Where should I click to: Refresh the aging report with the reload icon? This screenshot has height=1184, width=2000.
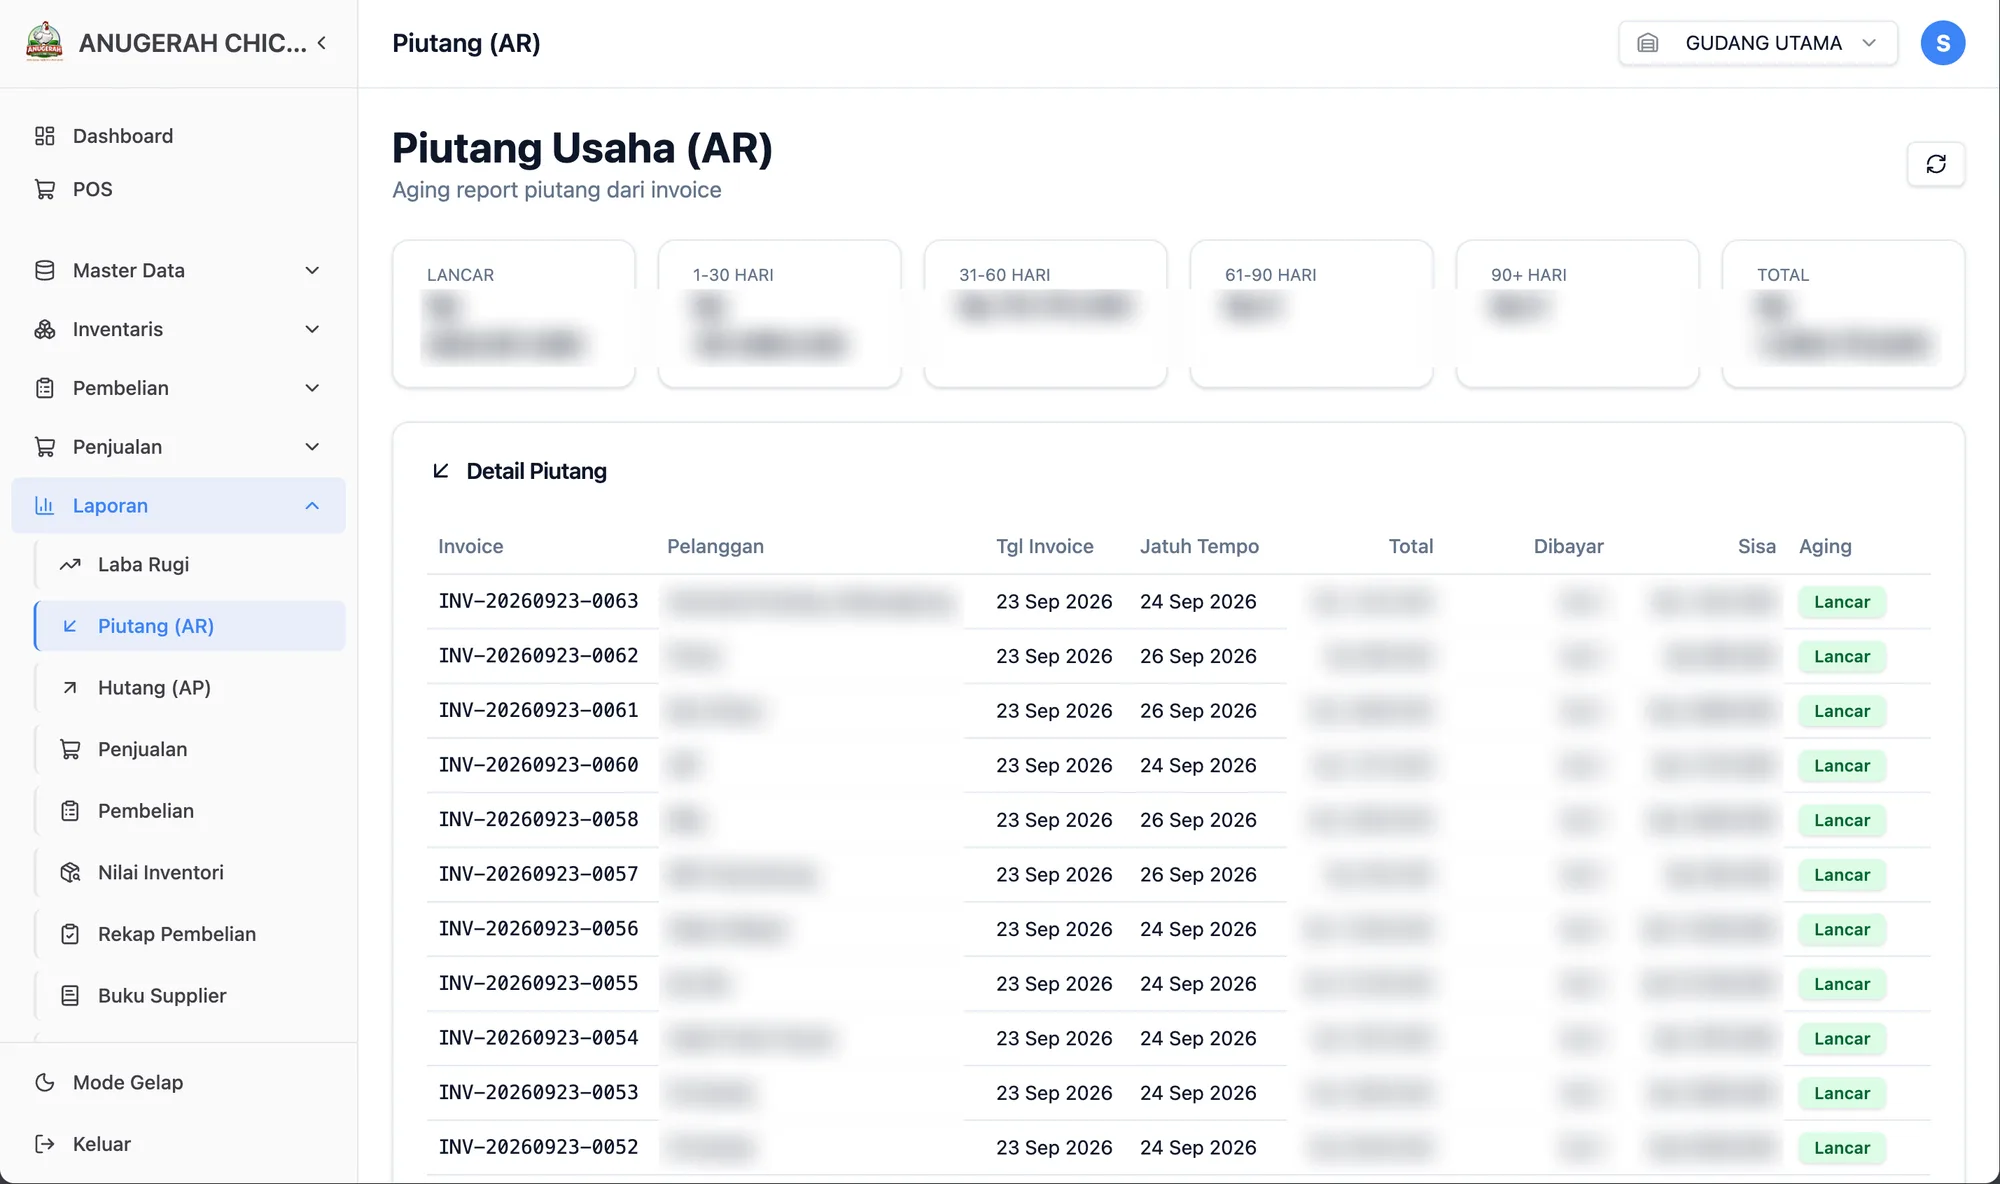(1936, 164)
